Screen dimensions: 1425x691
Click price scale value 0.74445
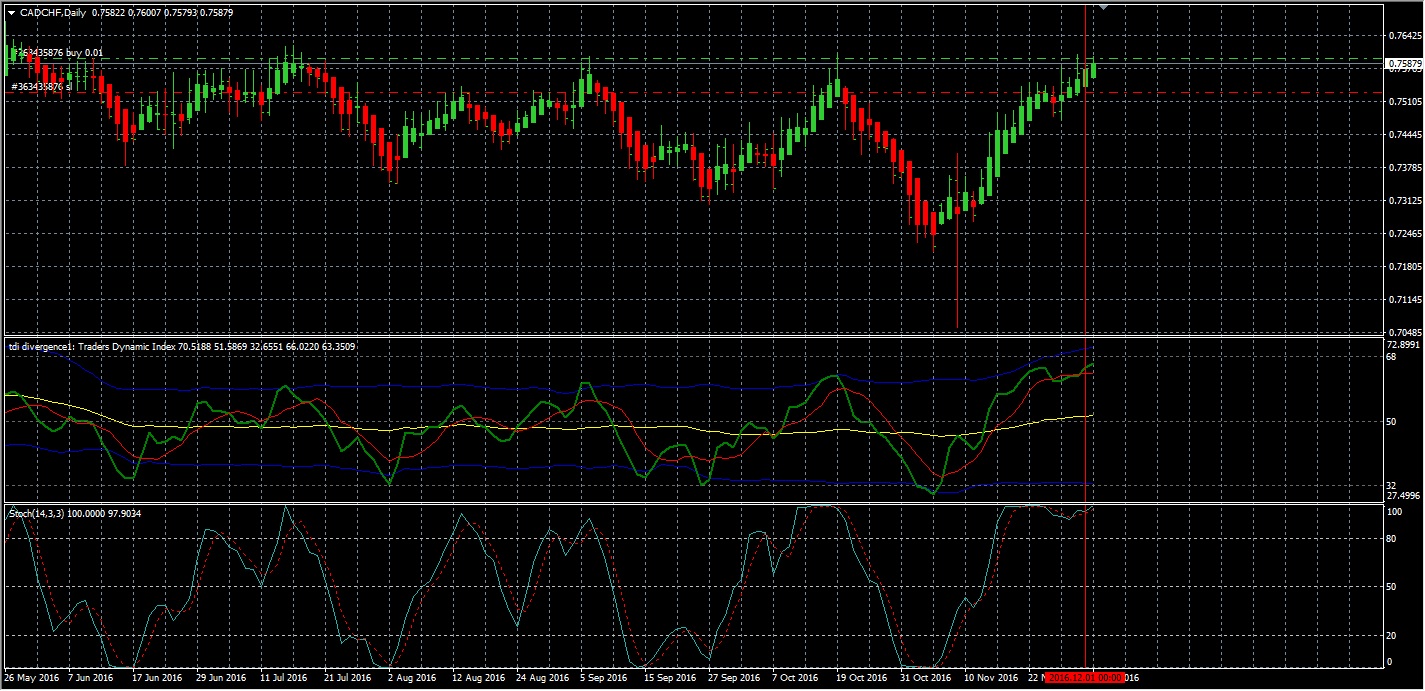tap(1405, 134)
